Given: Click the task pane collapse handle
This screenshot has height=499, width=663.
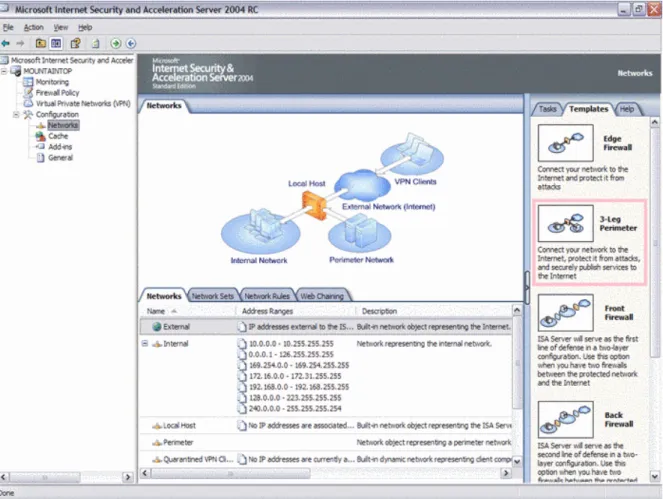Looking at the screenshot, I should (x=527, y=288).
